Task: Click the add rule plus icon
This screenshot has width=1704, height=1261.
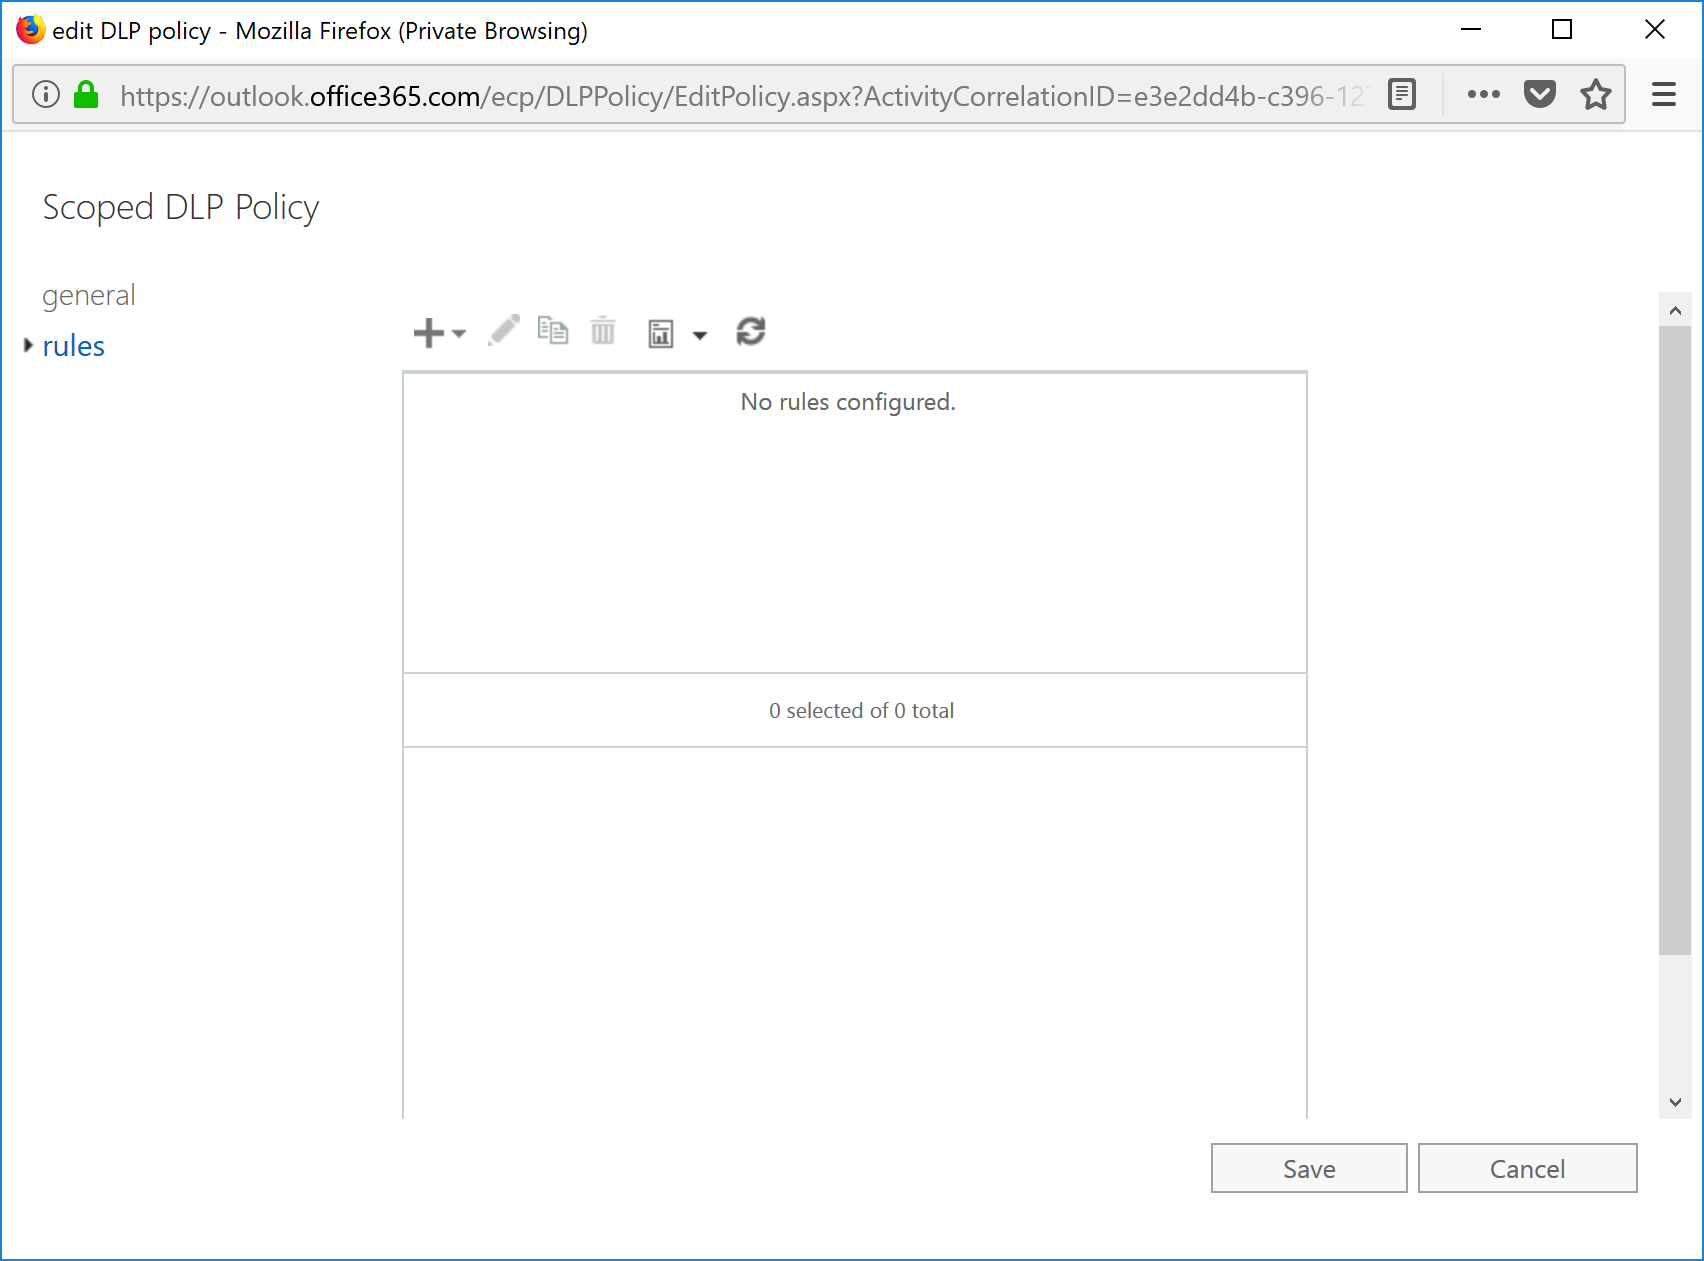Action: [x=429, y=332]
